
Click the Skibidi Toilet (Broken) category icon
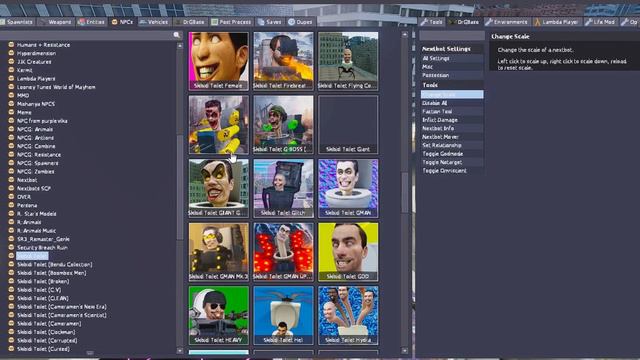point(11,281)
